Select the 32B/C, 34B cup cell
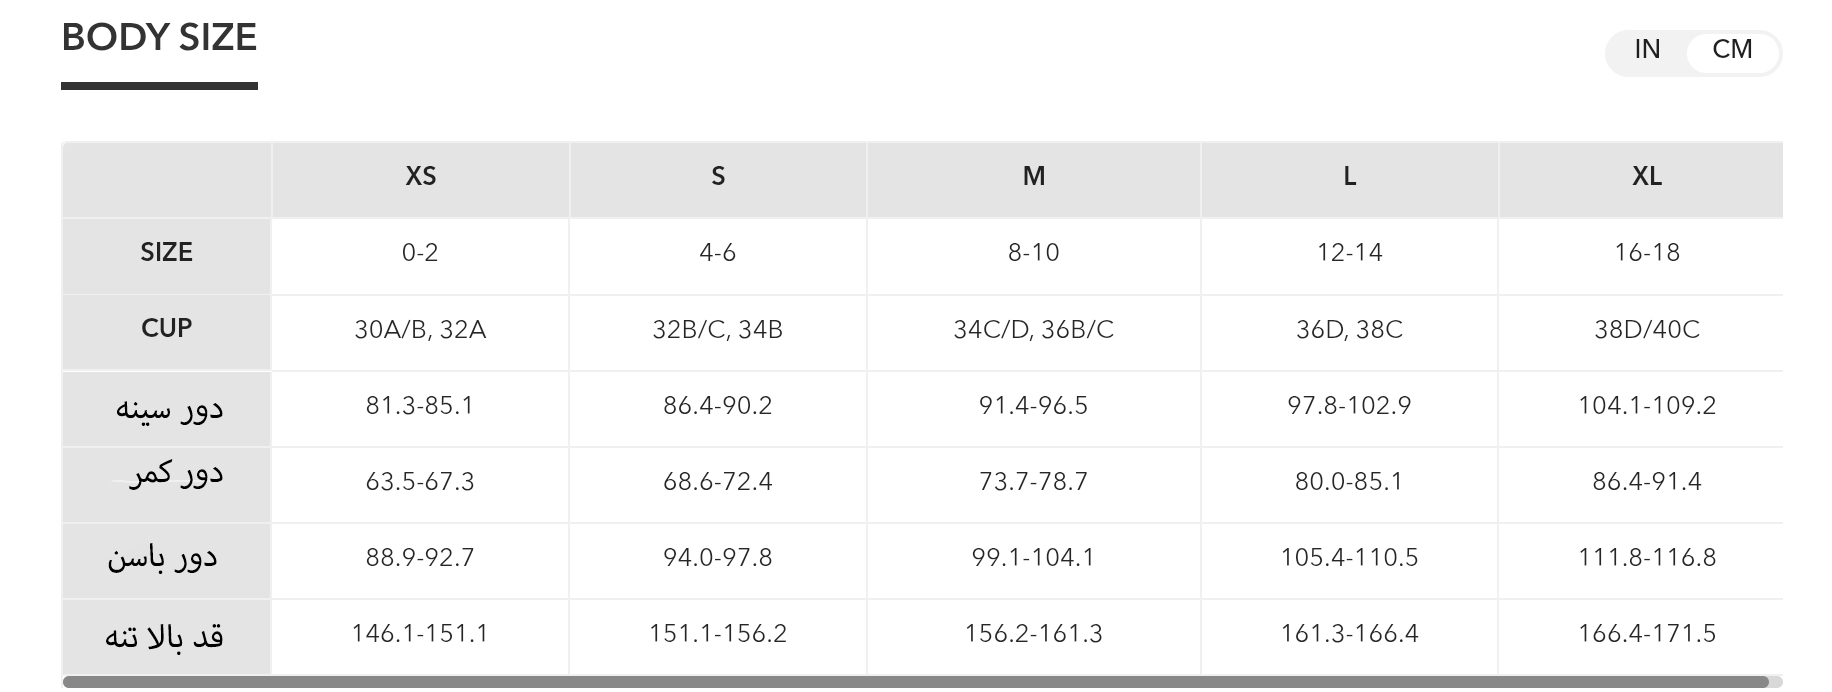Viewport: 1832px width, 692px height. pyautogui.click(x=718, y=330)
